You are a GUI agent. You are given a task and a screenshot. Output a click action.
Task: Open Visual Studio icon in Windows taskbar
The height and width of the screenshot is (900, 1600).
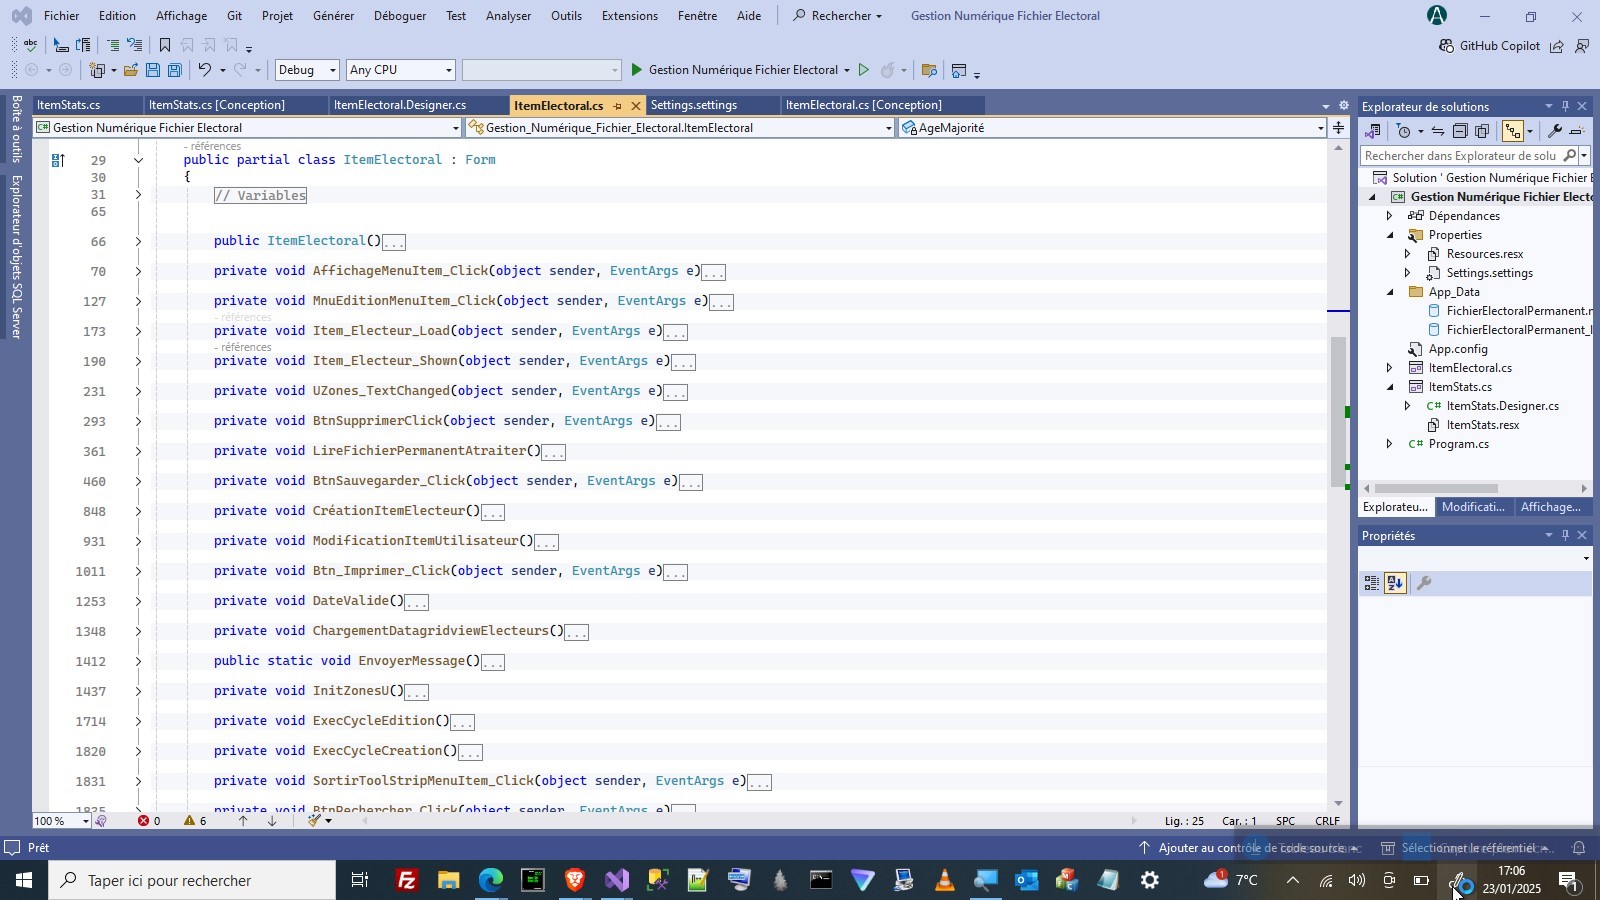(x=617, y=880)
